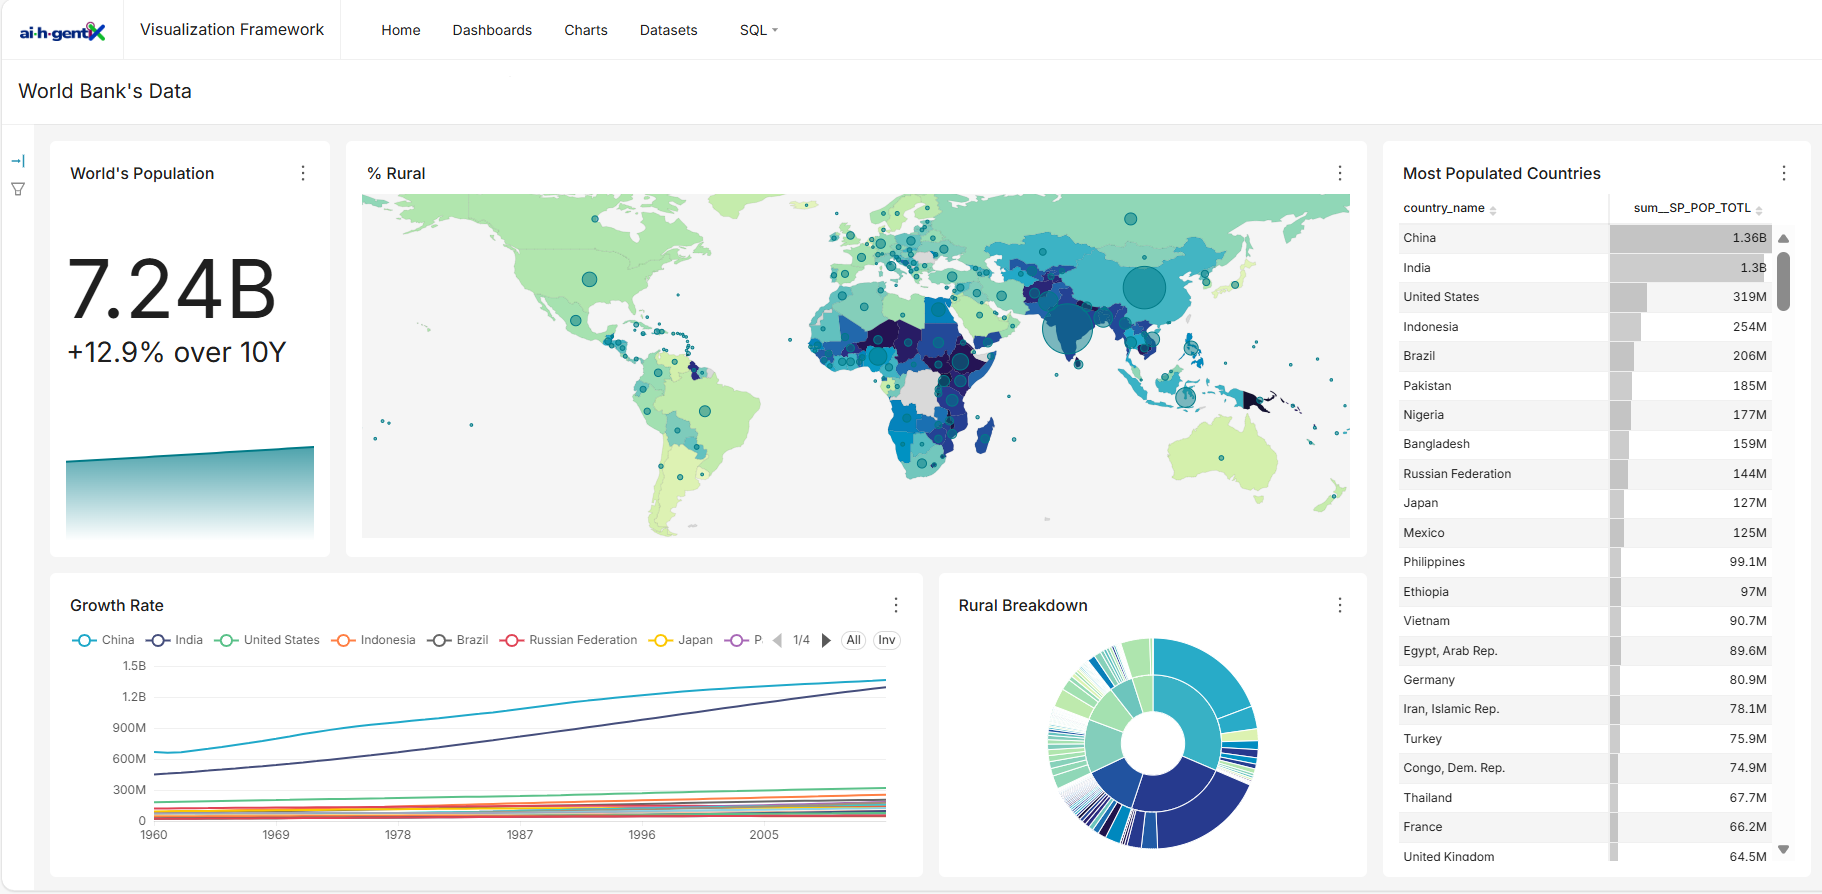Toggle Japan series in legend
This screenshot has height=894, width=1822.
pyautogui.click(x=681, y=640)
